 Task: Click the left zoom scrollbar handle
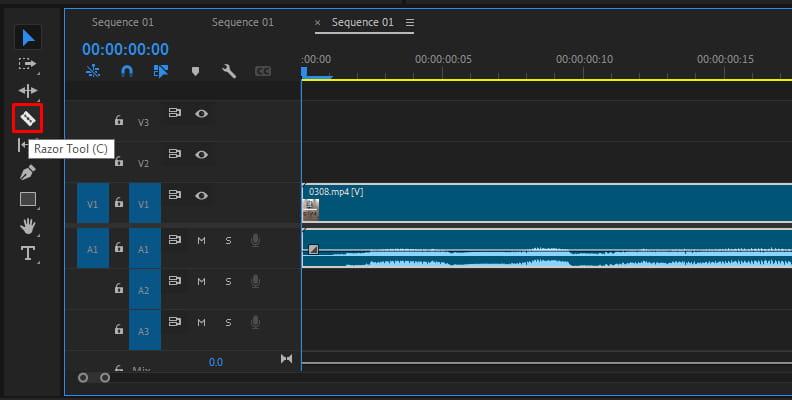click(83, 378)
